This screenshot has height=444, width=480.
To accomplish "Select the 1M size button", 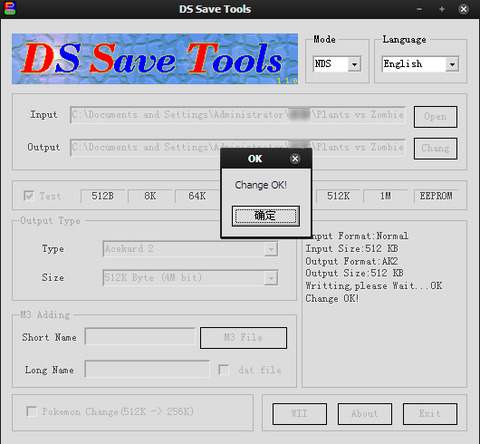I will [386, 196].
